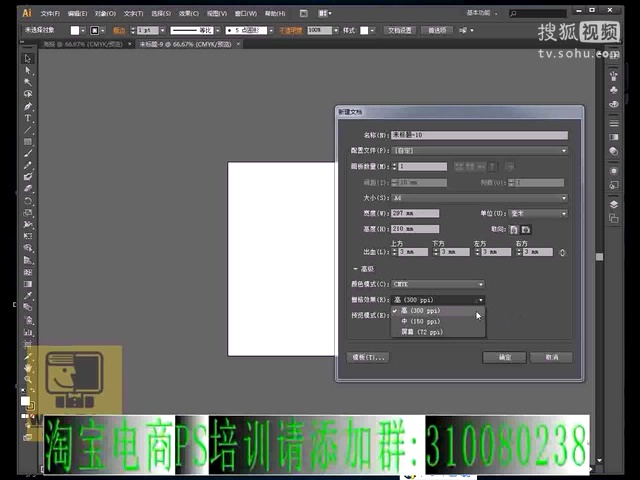Screen dimensions: 640x480
Task: Select the Width tool
Action: pyautogui.click(x=28, y=224)
